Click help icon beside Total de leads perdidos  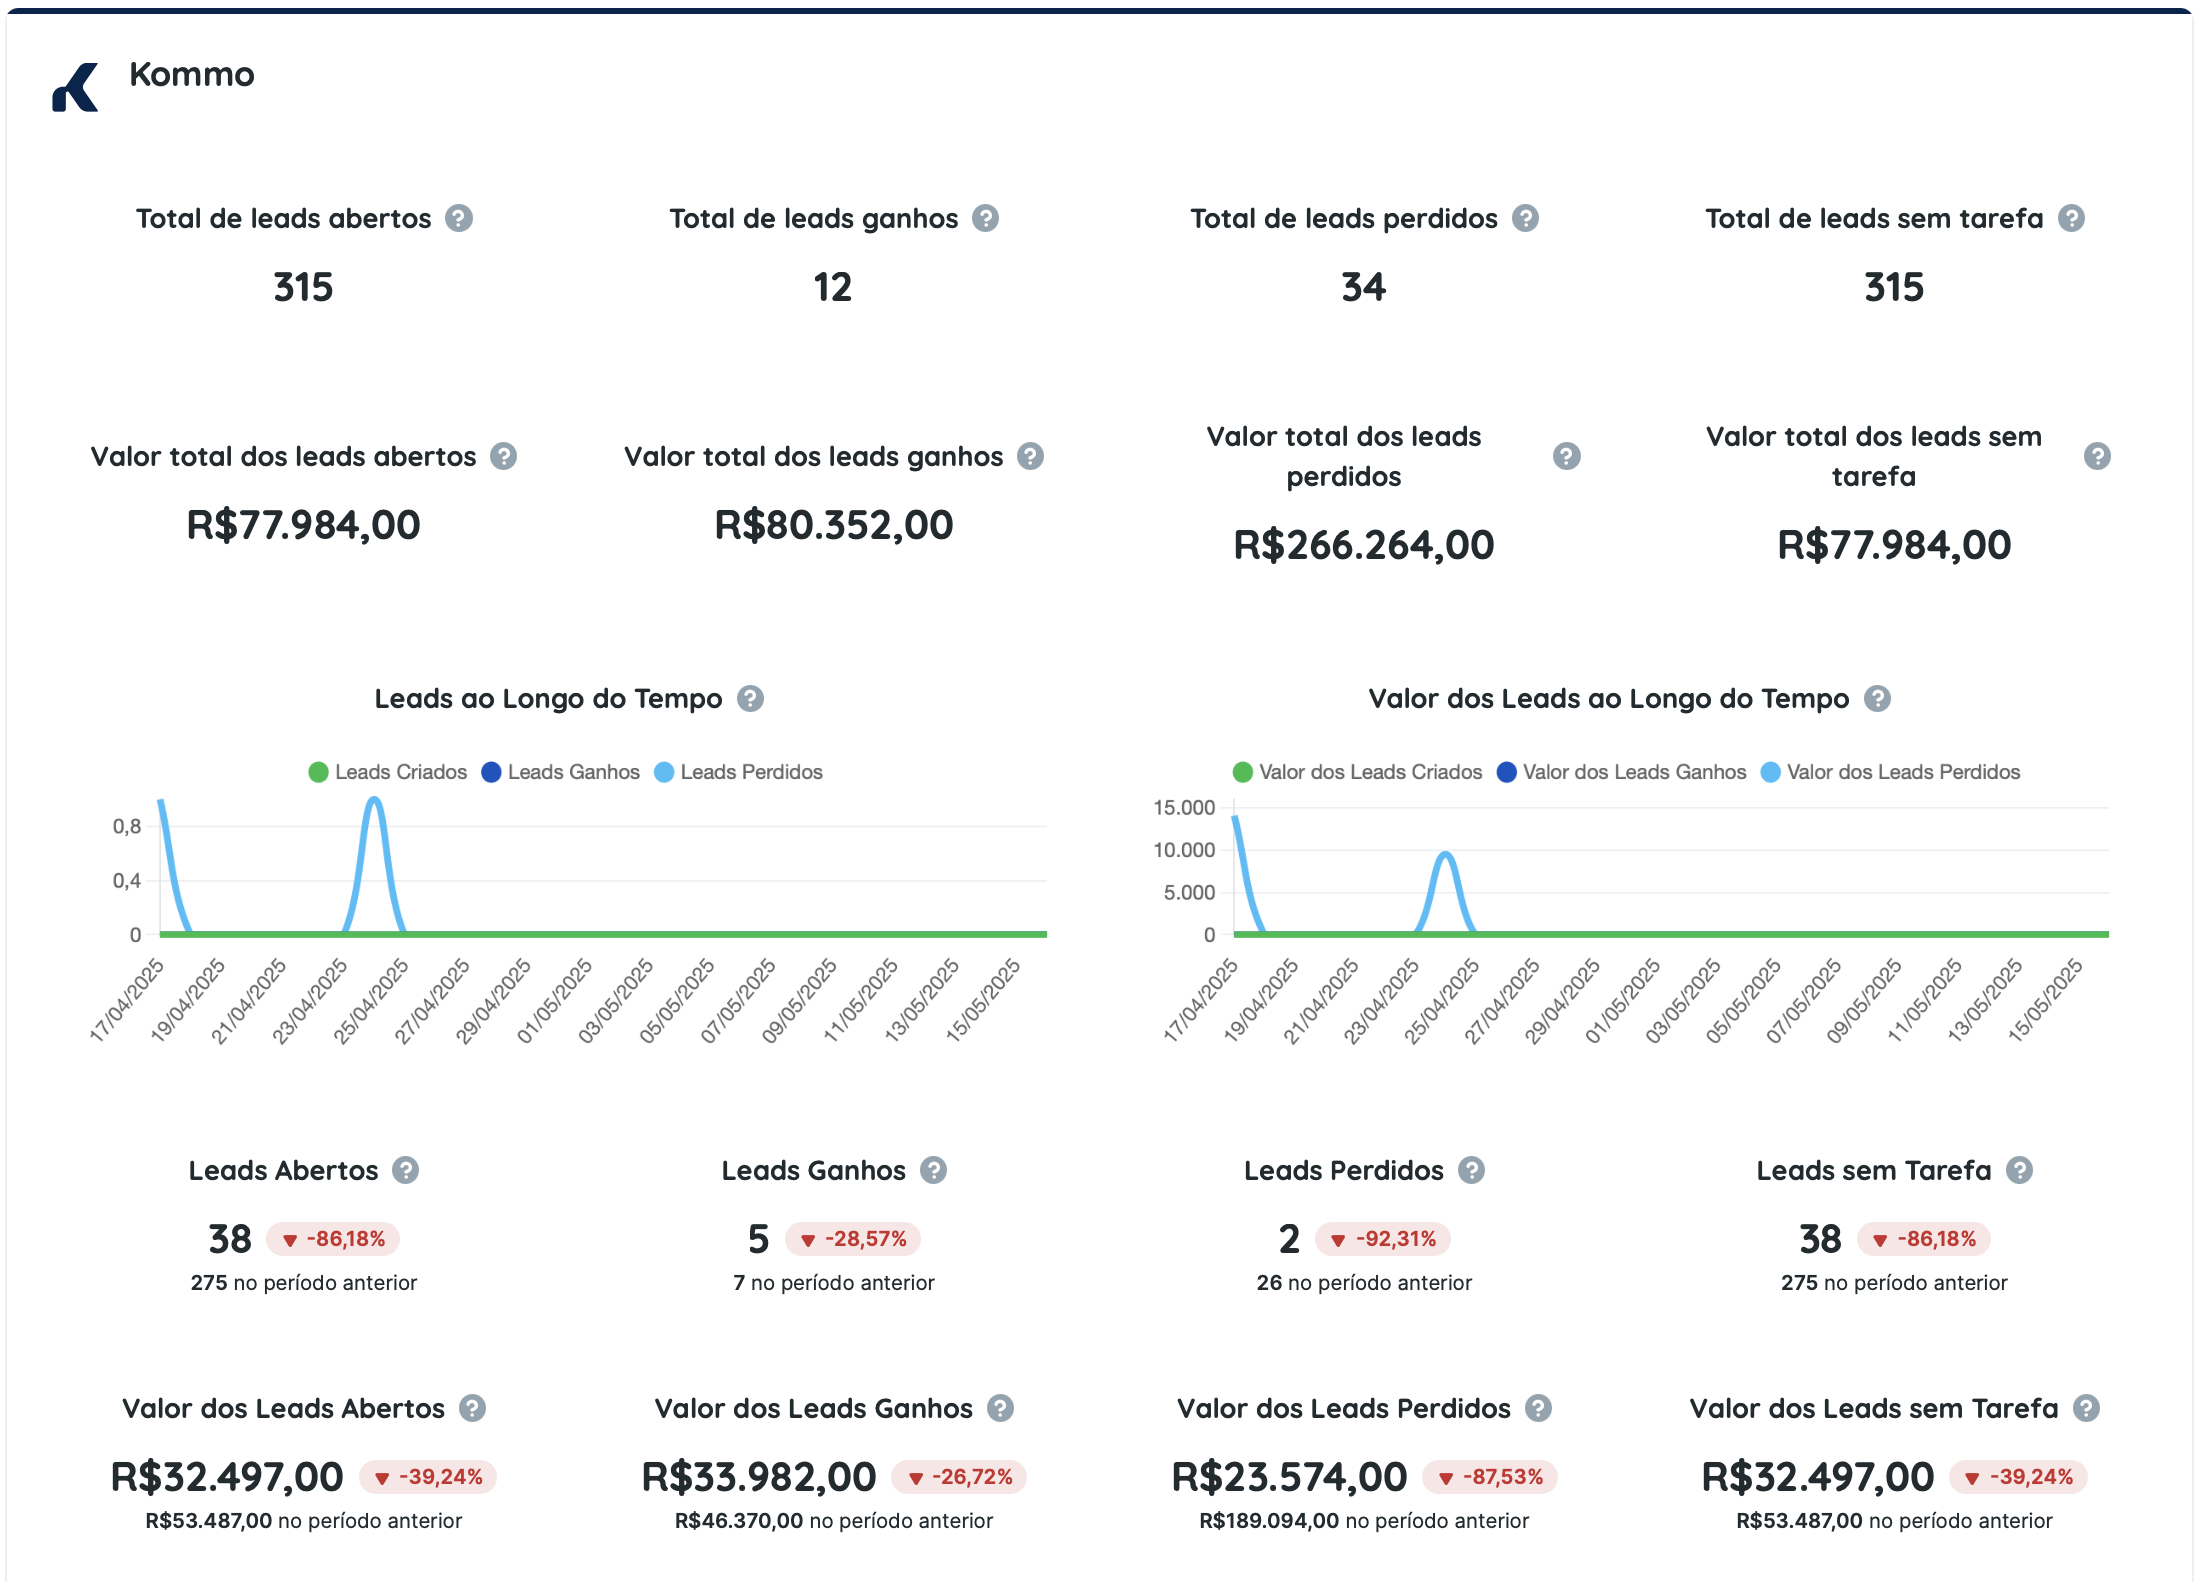(1525, 218)
